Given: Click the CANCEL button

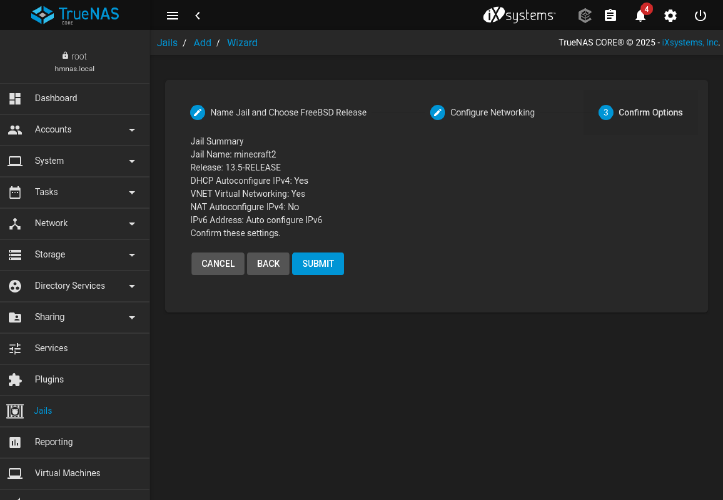Looking at the screenshot, I should [218, 264].
